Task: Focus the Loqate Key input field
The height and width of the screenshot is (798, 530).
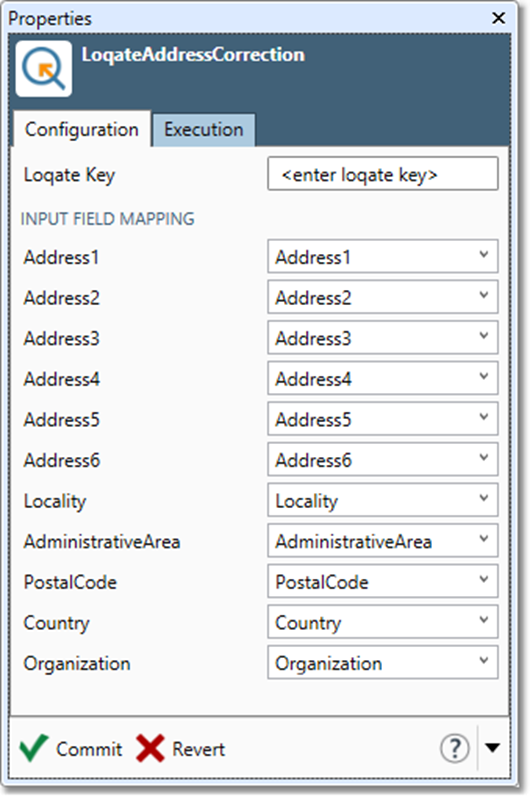Action: pos(383,174)
